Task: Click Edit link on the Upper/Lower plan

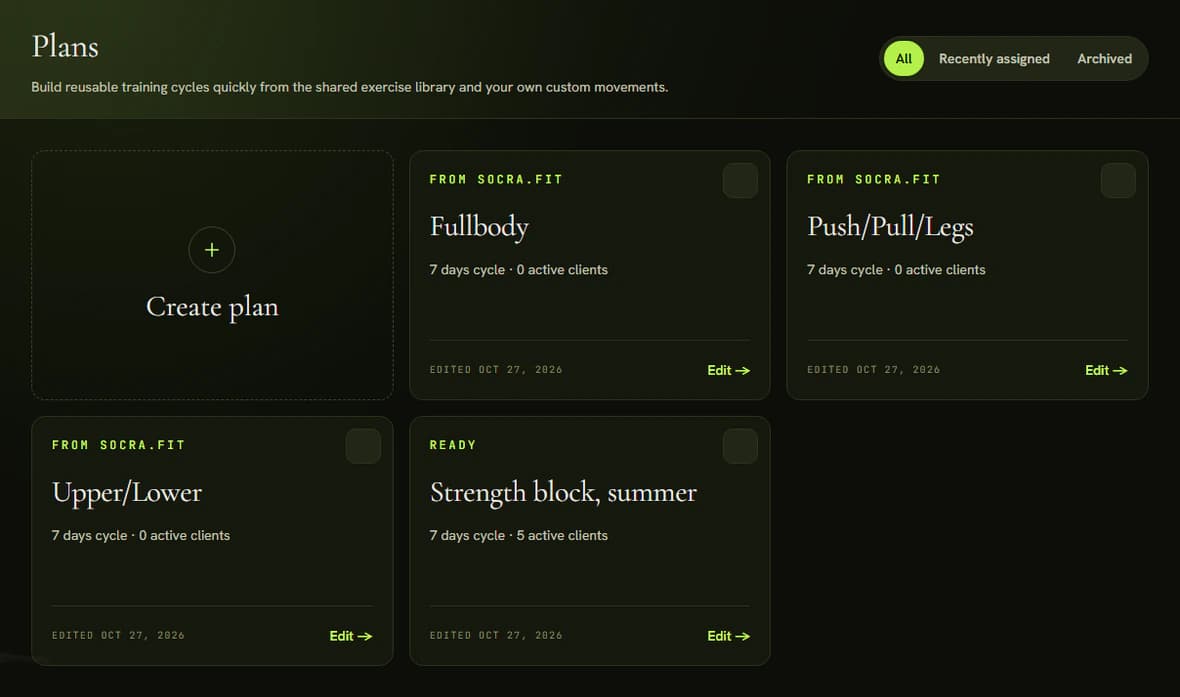Action: pyautogui.click(x=351, y=636)
